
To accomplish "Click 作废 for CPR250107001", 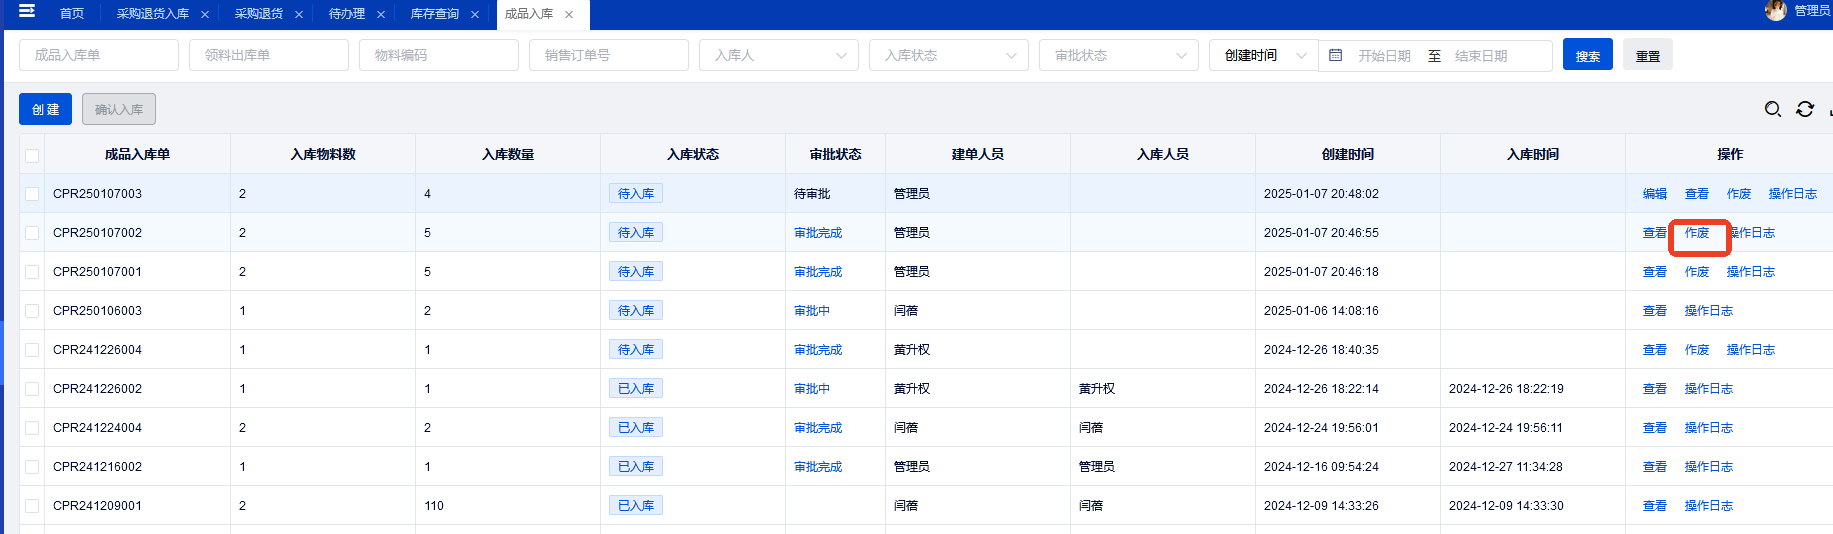I will (1697, 272).
